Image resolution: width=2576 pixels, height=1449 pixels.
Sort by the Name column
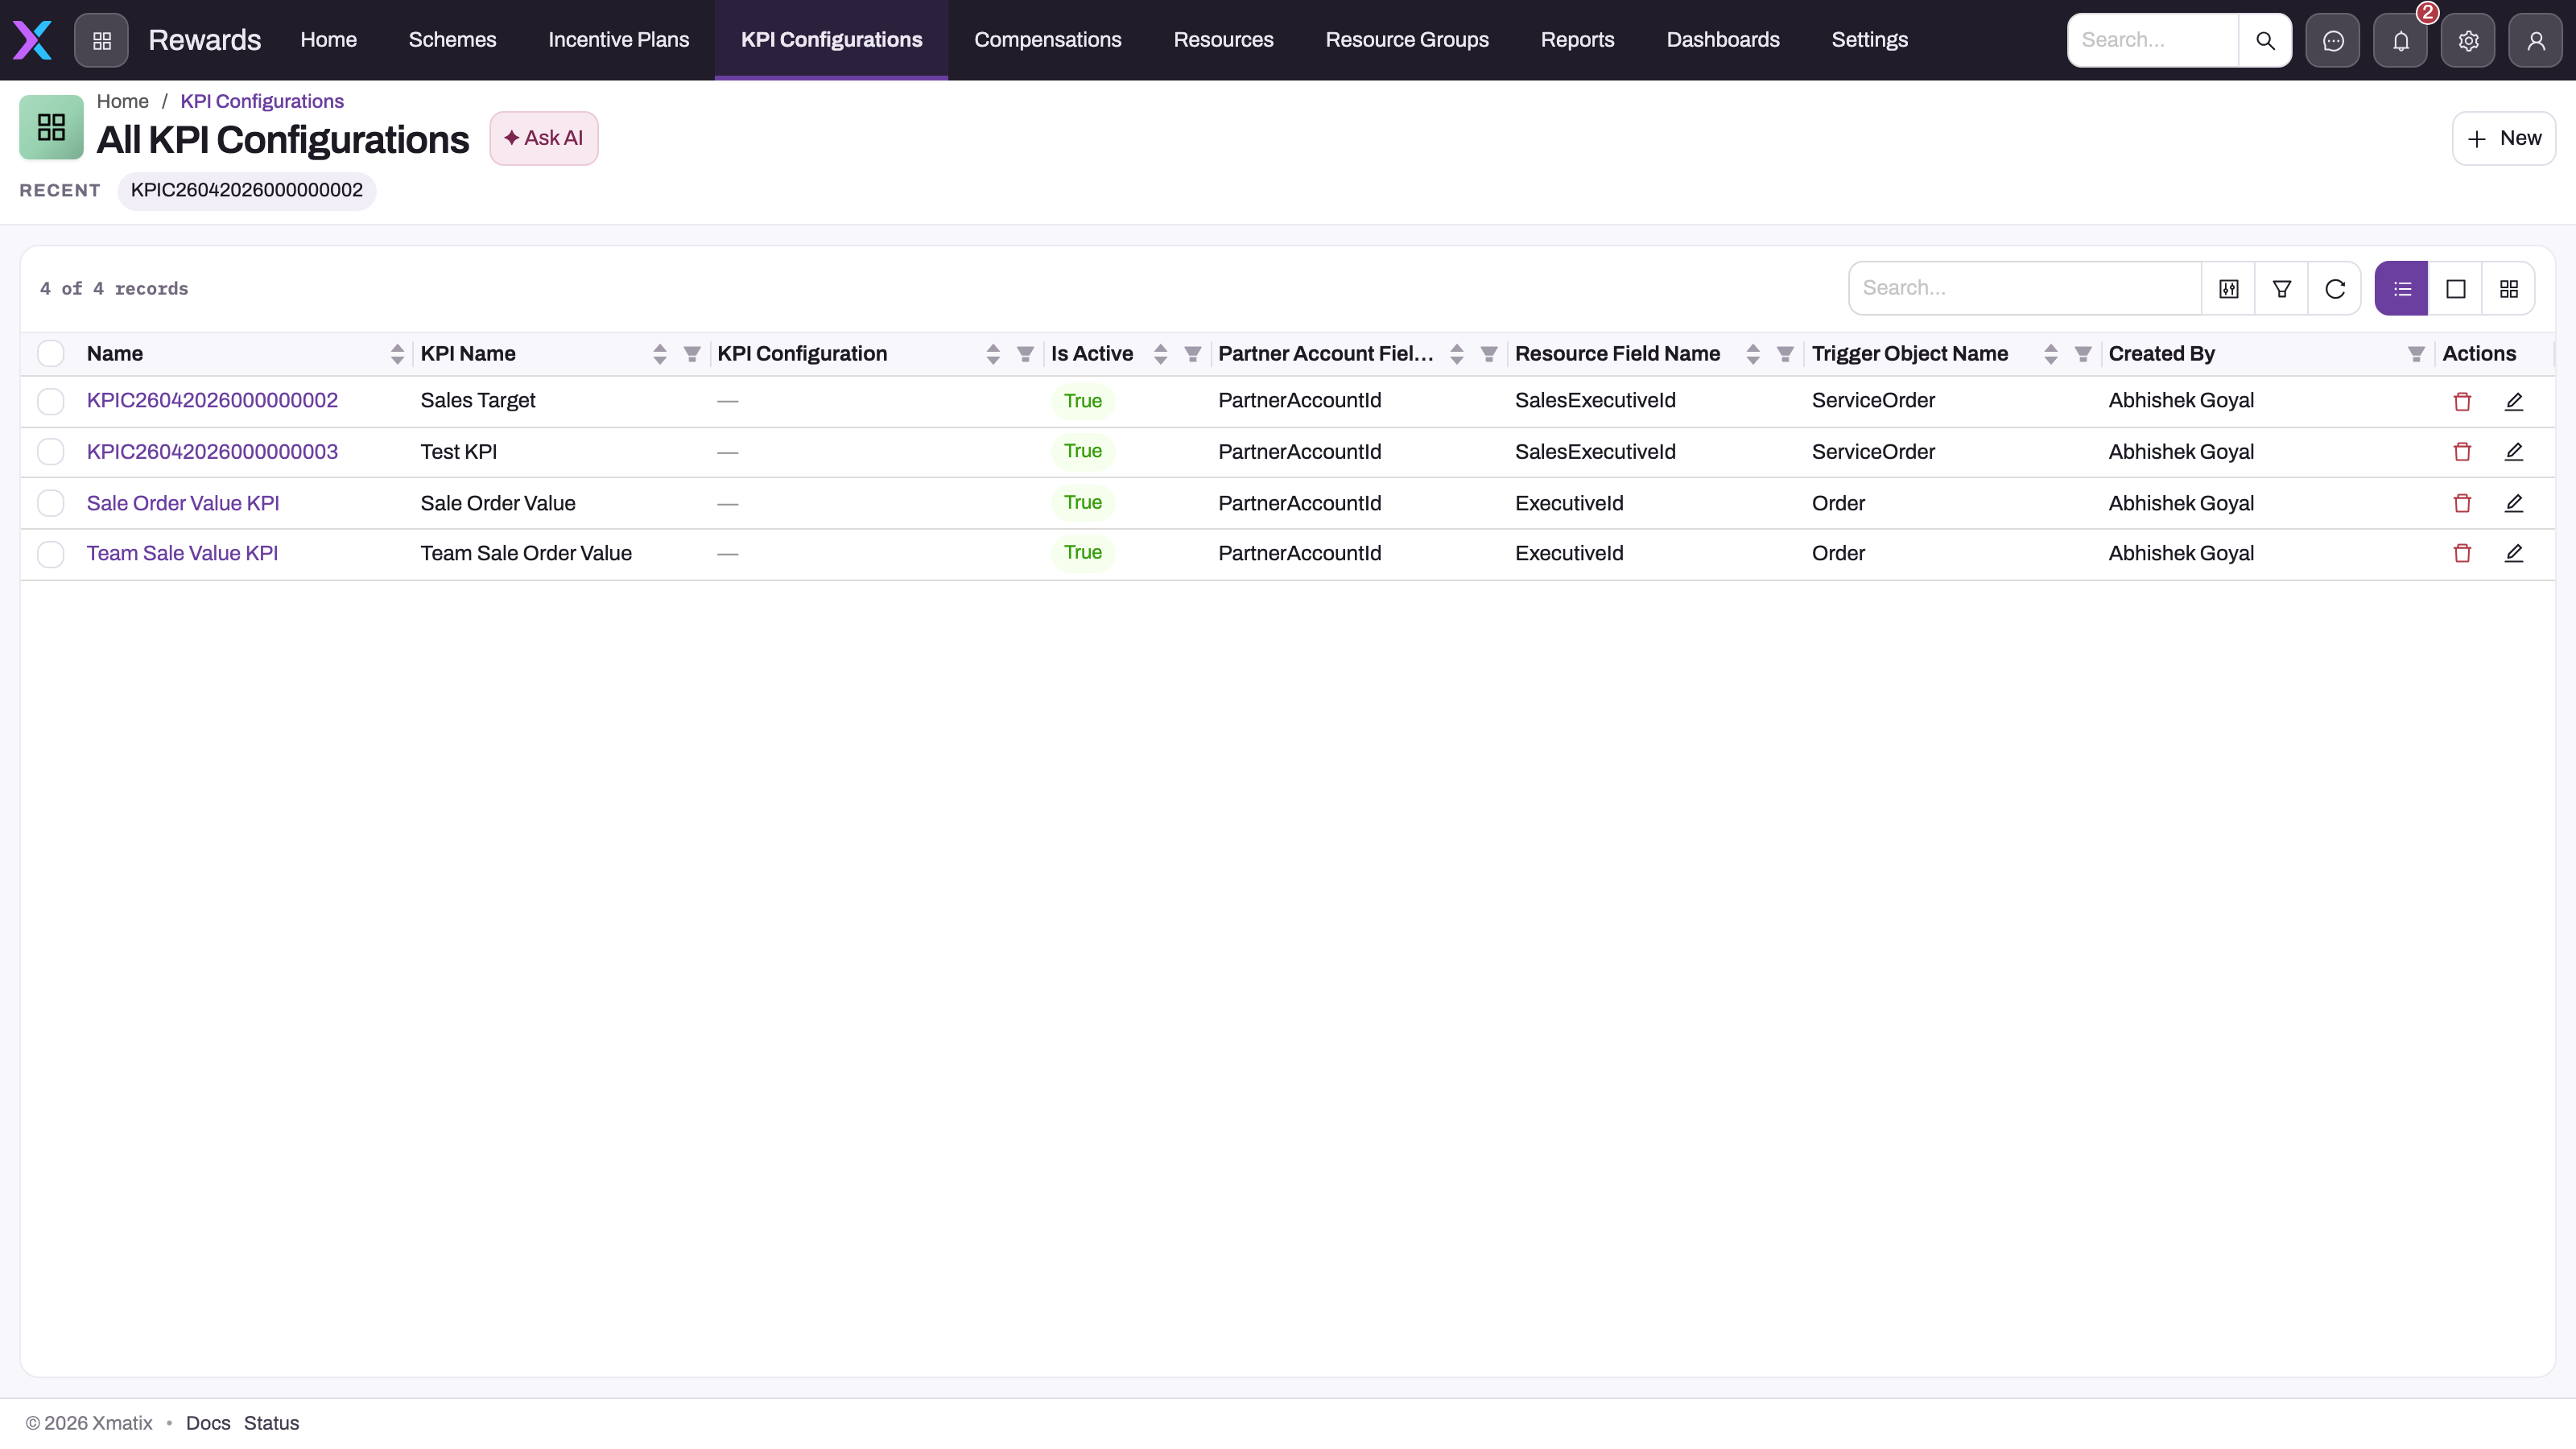tap(397, 354)
